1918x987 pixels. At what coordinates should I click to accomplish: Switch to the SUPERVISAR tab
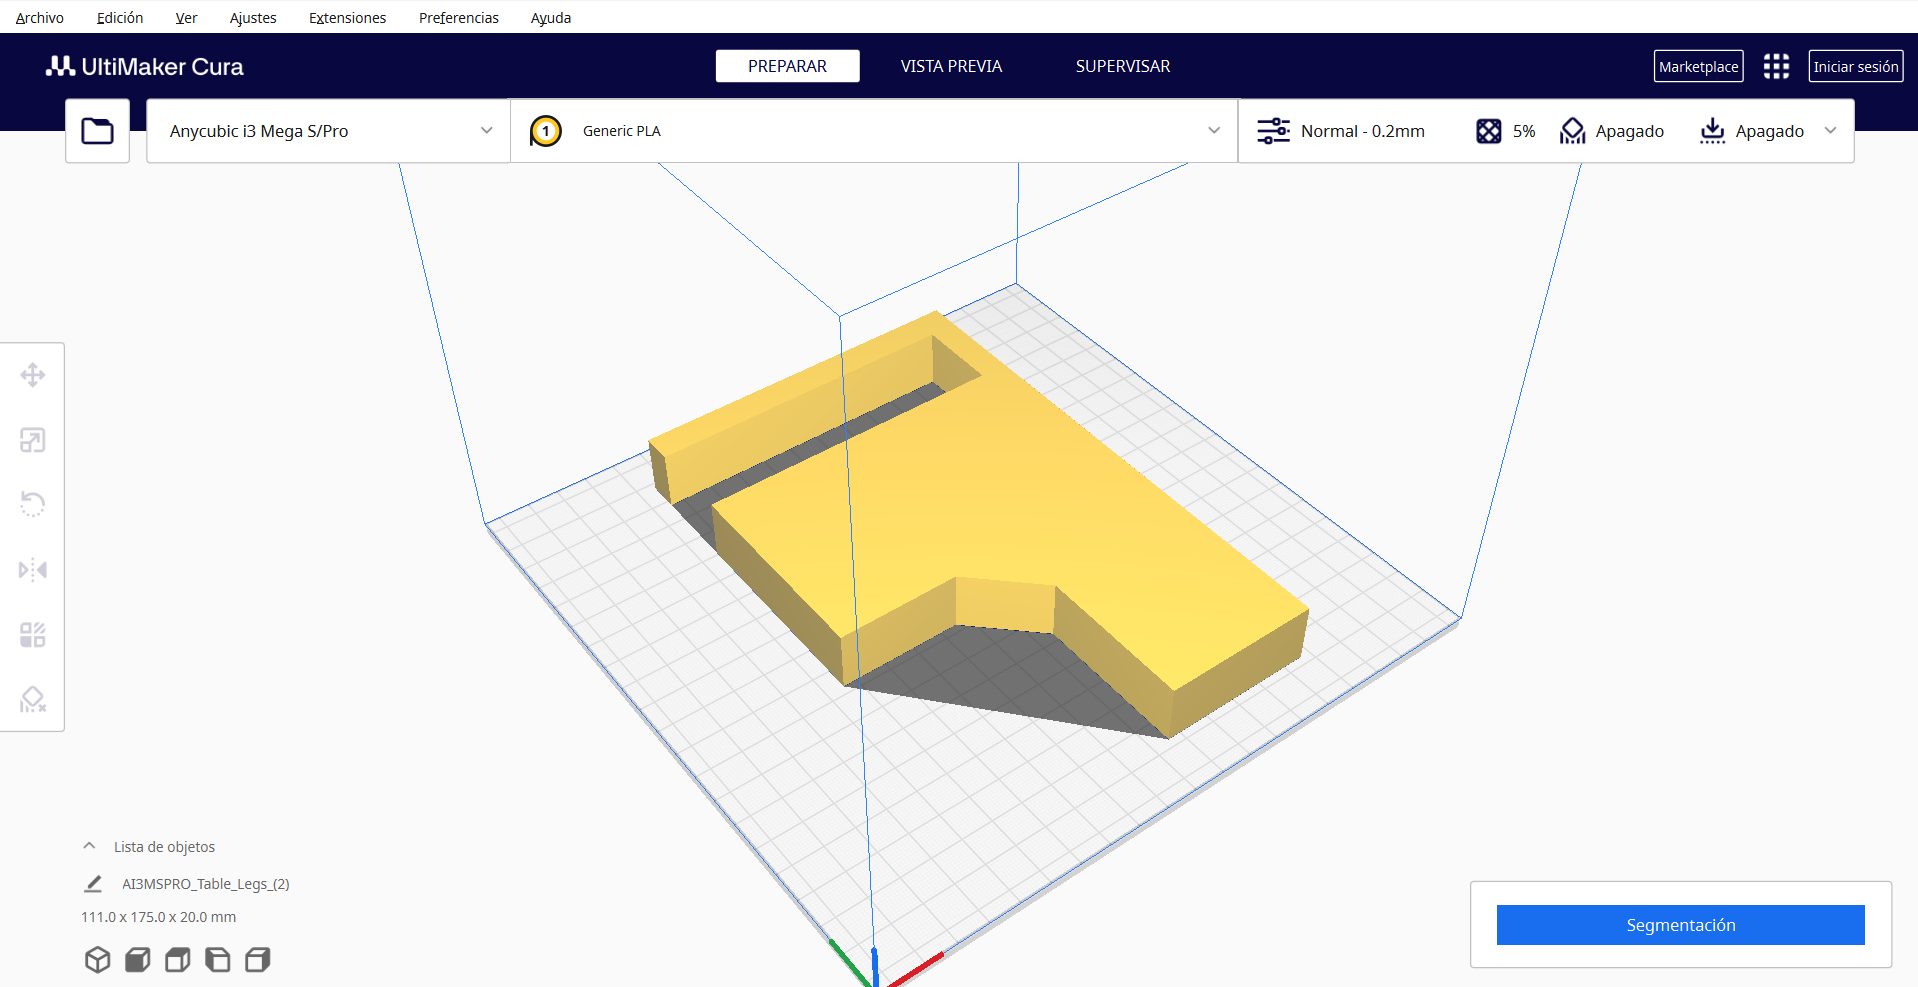pyautogui.click(x=1123, y=66)
